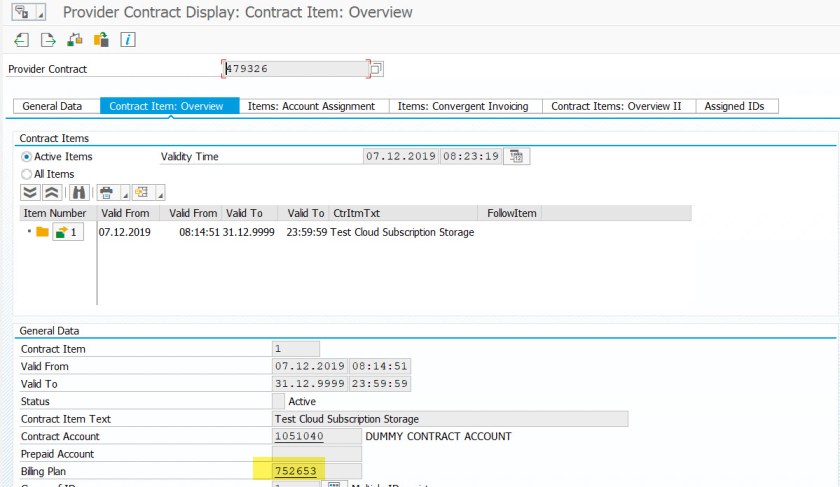Open the Items: Convergent Invoicing tab
Image resolution: width=840 pixels, height=487 pixels.
463,106
